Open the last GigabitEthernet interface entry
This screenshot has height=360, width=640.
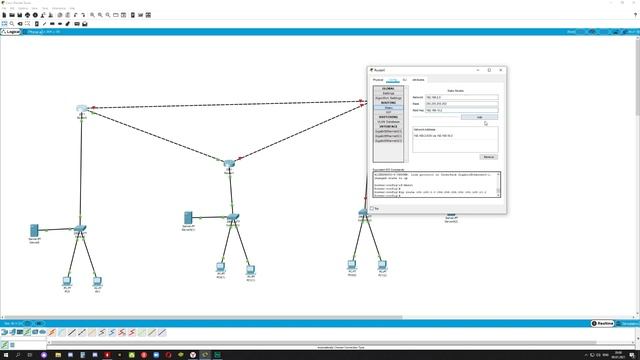click(388, 141)
